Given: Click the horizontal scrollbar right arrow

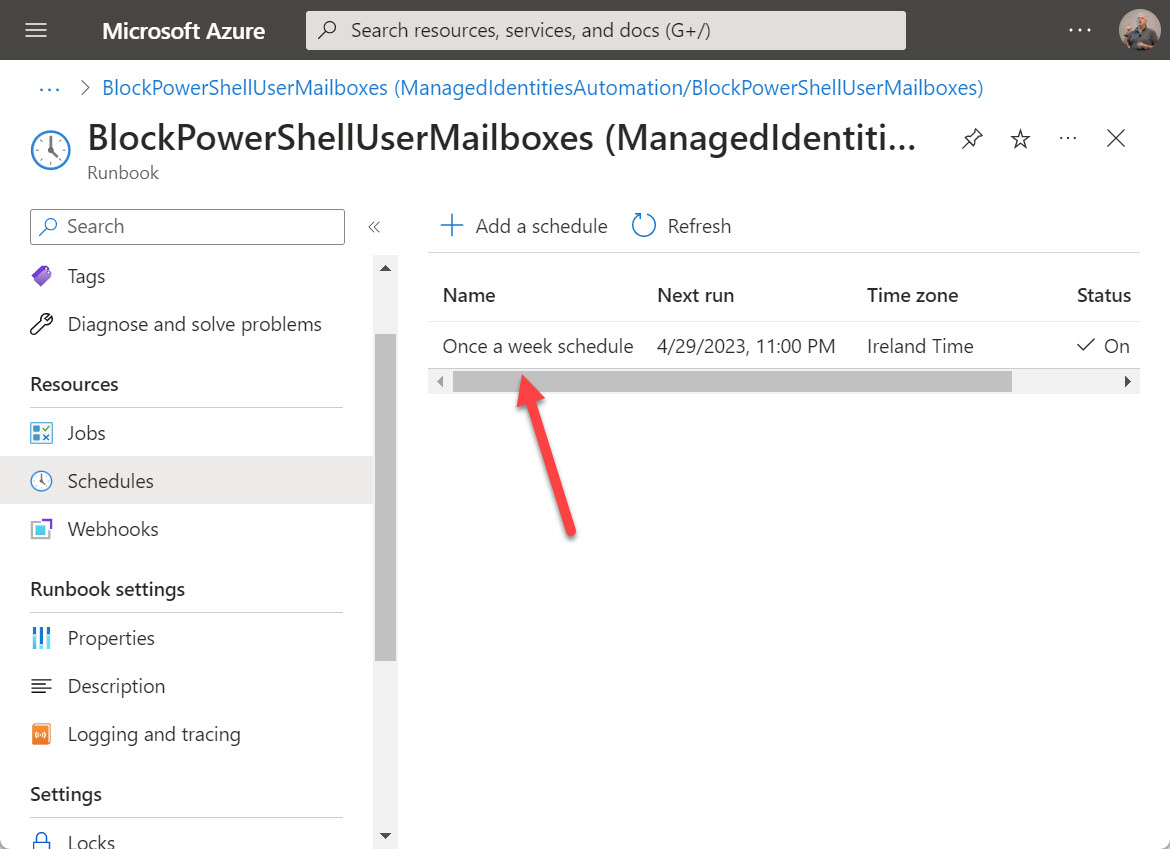Looking at the screenshot, I should [1128, 381].
